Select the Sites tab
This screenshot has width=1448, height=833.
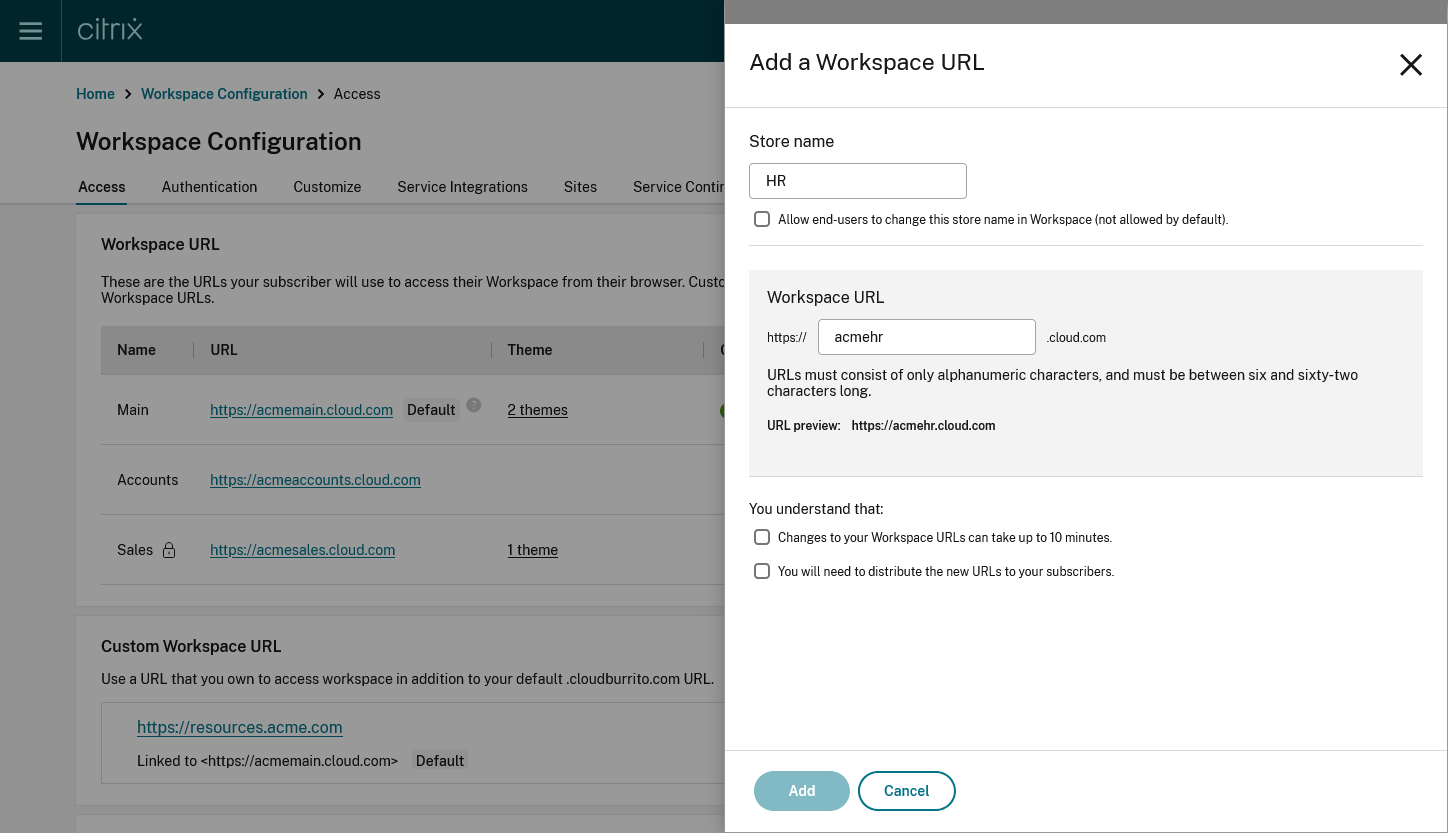tap(580, 187)
